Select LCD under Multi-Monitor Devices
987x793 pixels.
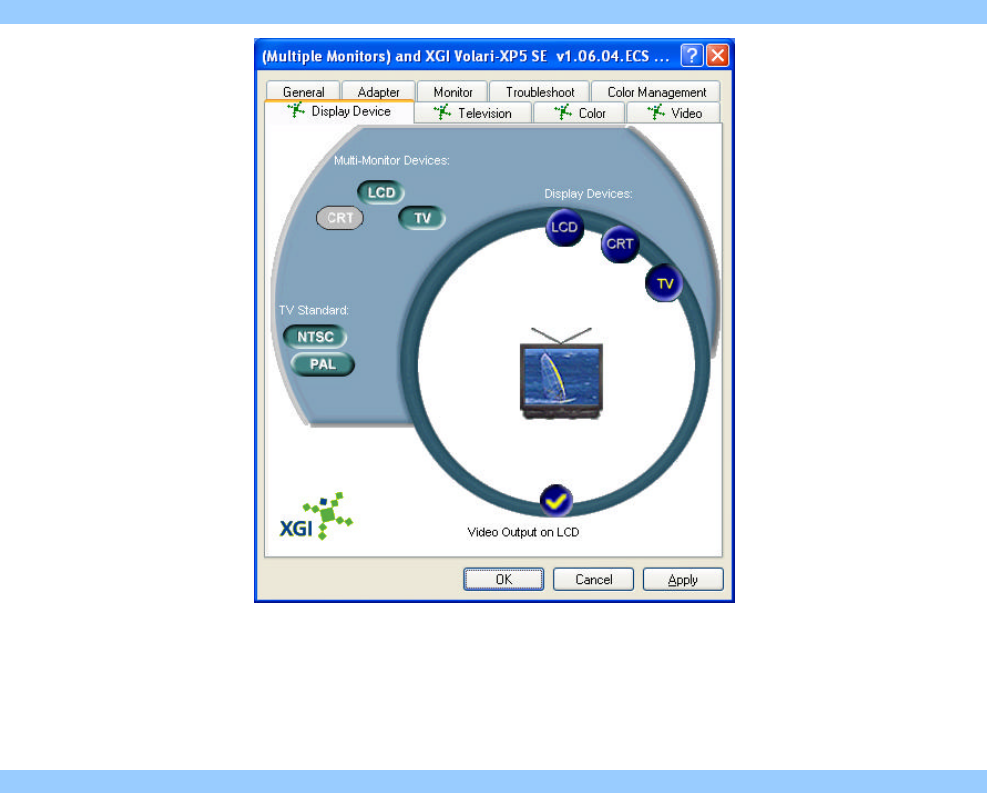[381, 193]
